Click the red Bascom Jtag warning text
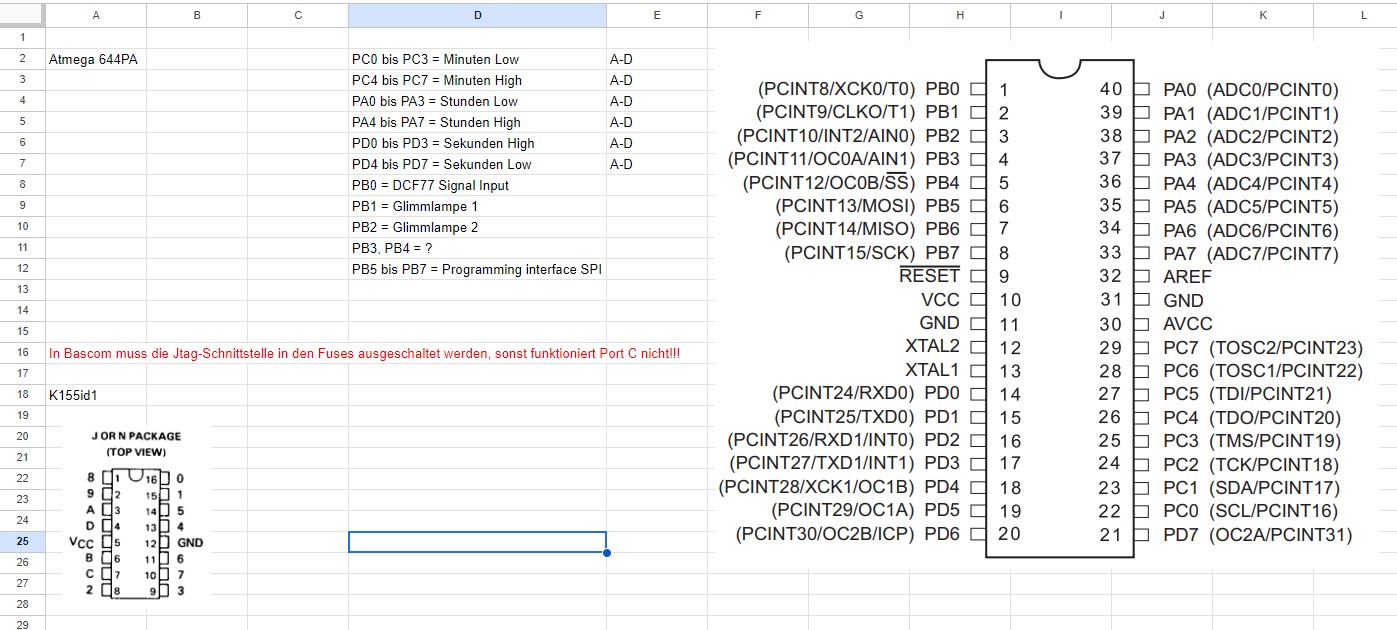 (364, 353)
